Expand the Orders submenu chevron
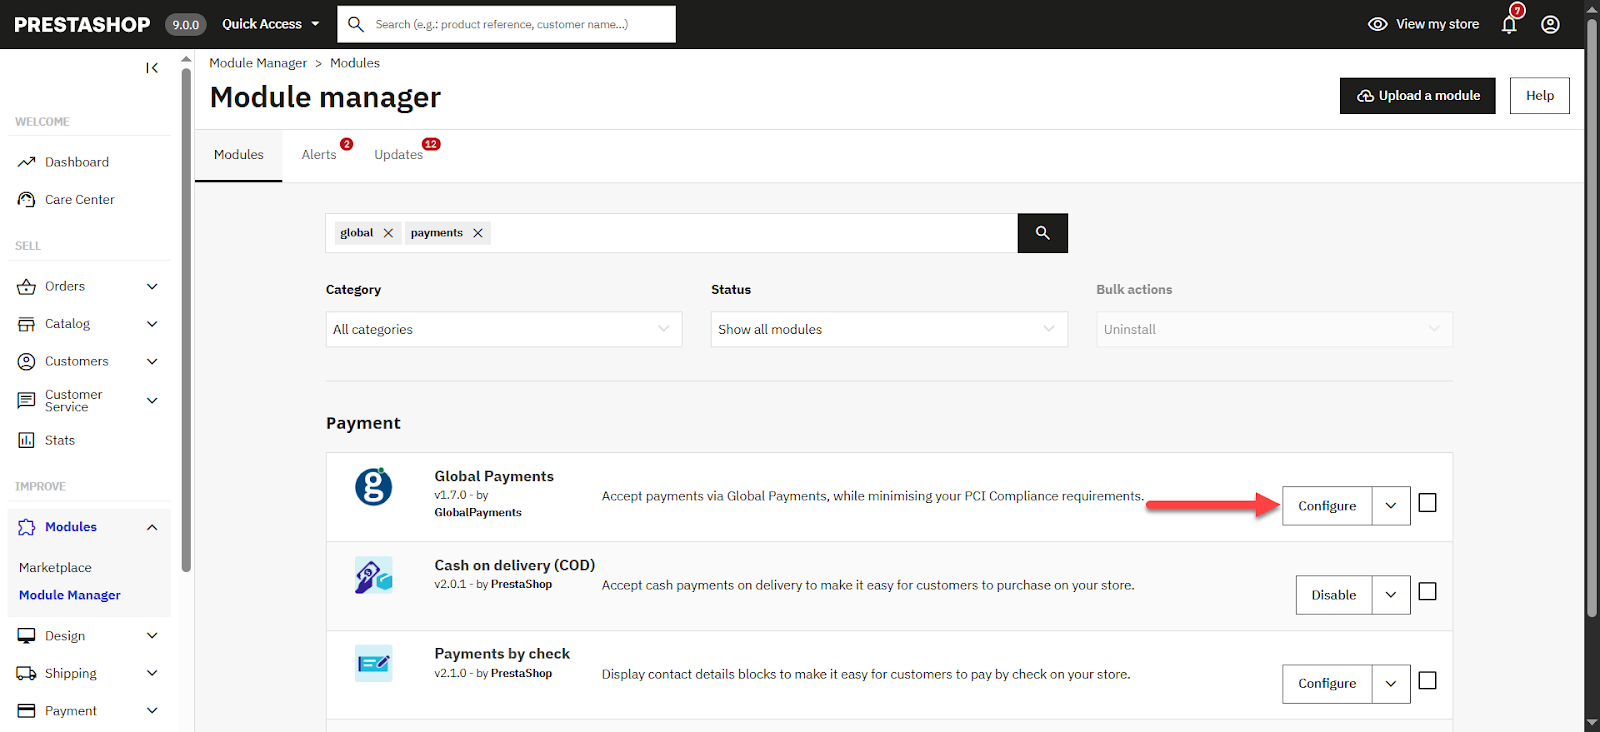 click(152, 287)
